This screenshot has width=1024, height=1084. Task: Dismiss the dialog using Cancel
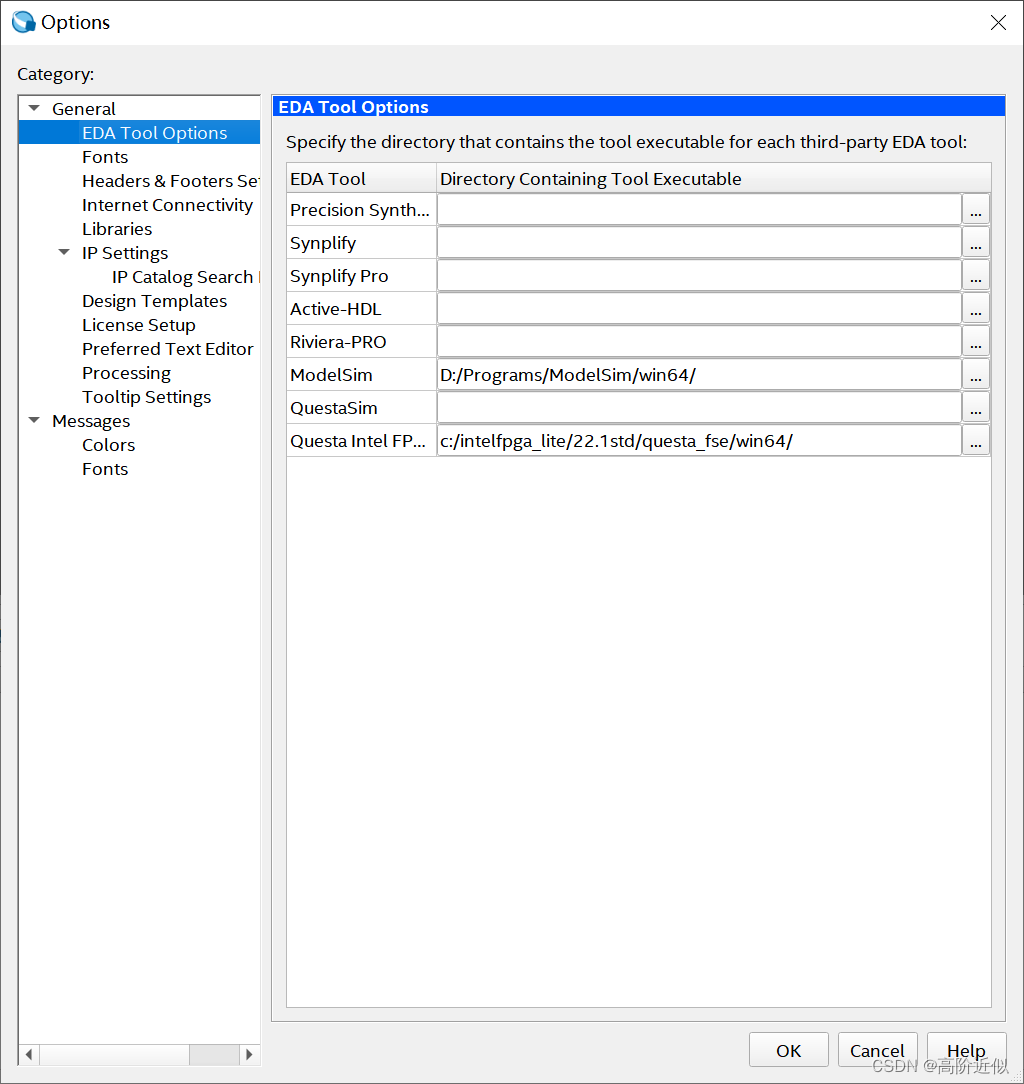point(877,1049)
